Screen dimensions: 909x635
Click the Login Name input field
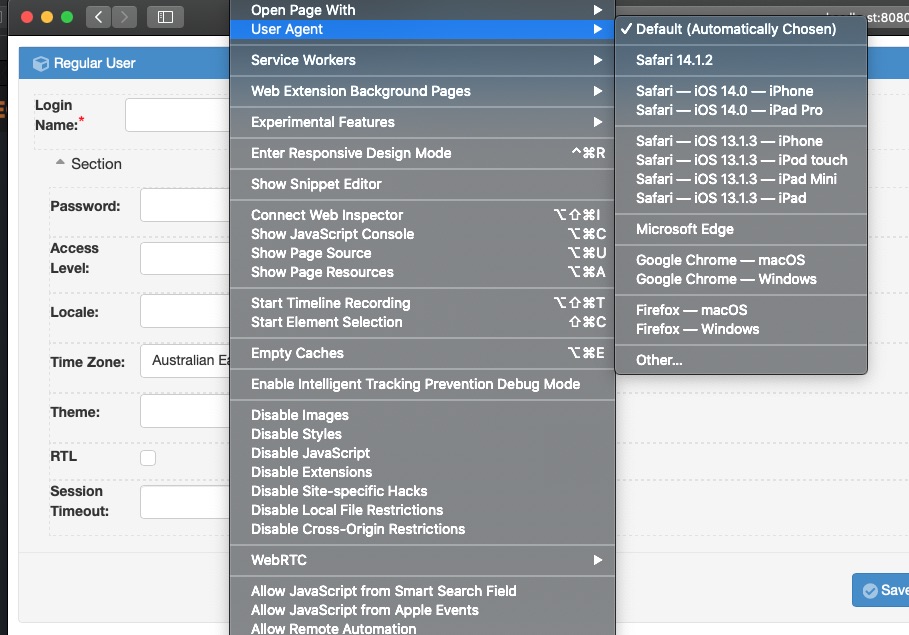click(177, 115)
